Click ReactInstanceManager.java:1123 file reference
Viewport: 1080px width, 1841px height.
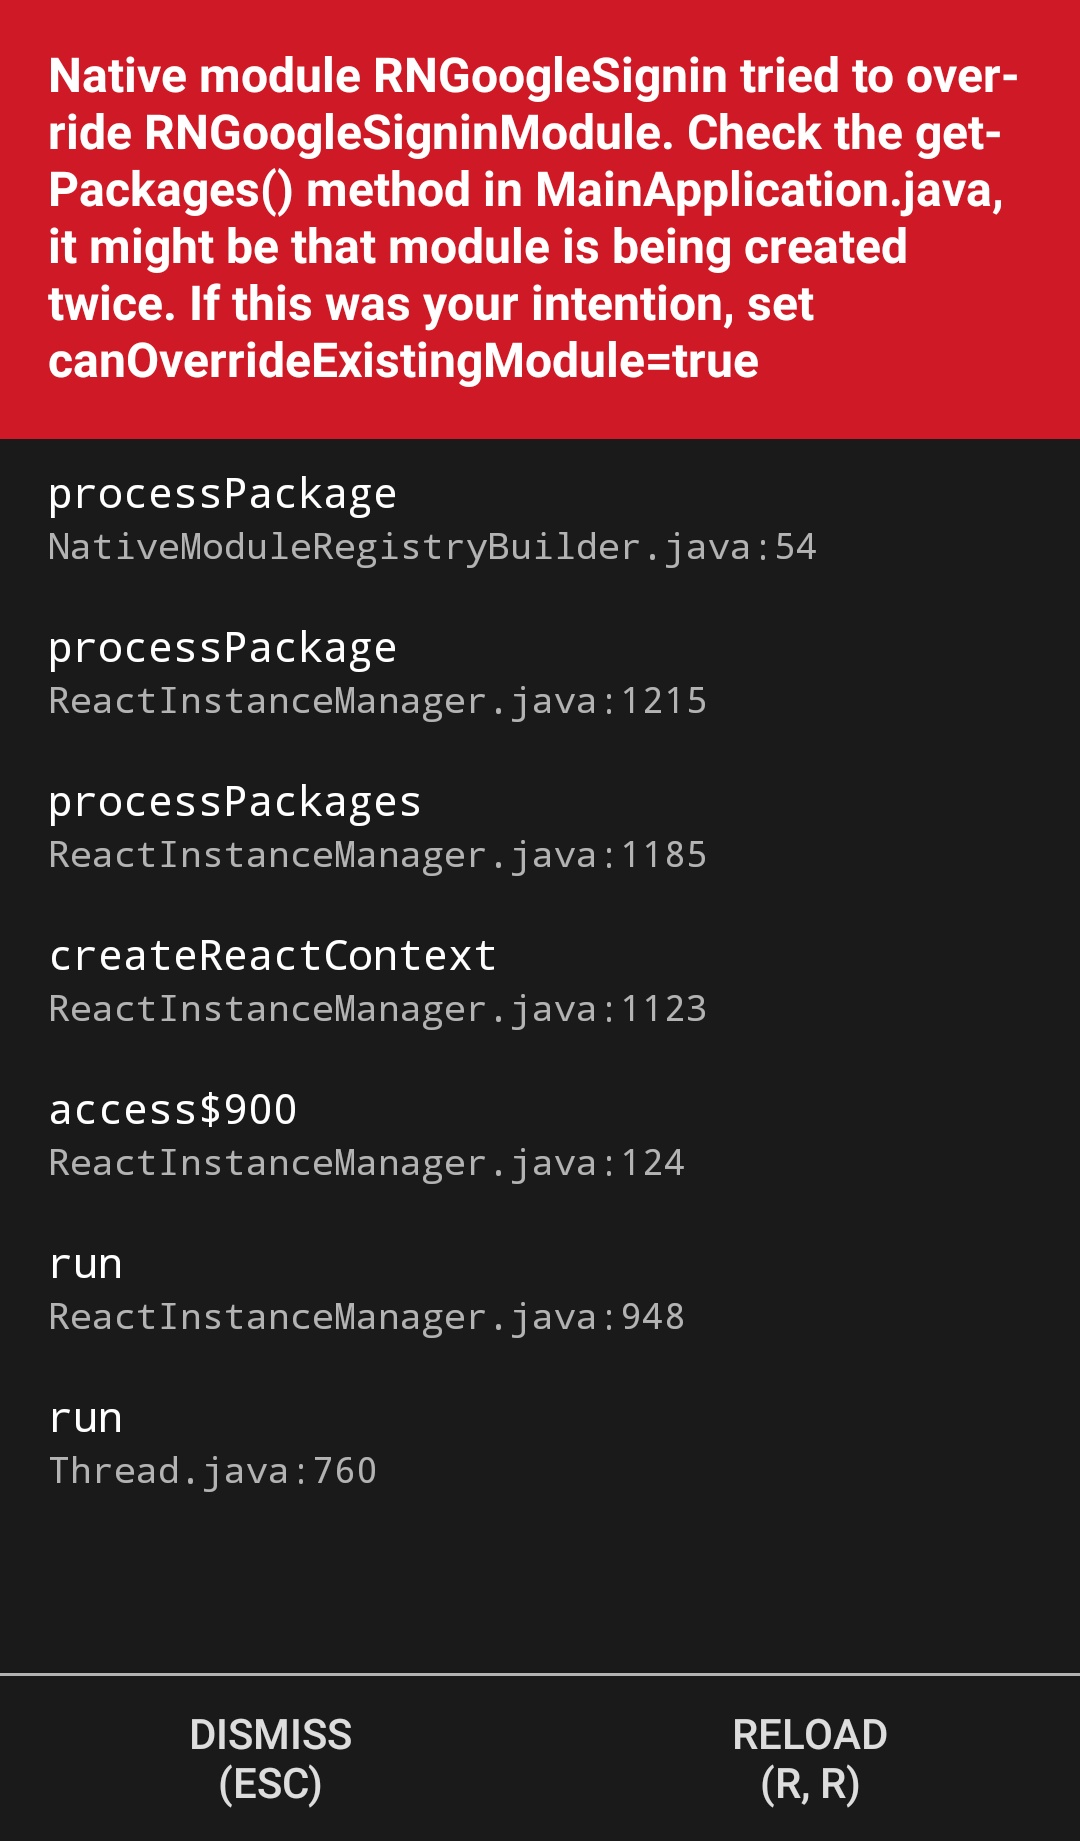(x=380, y=1010)
